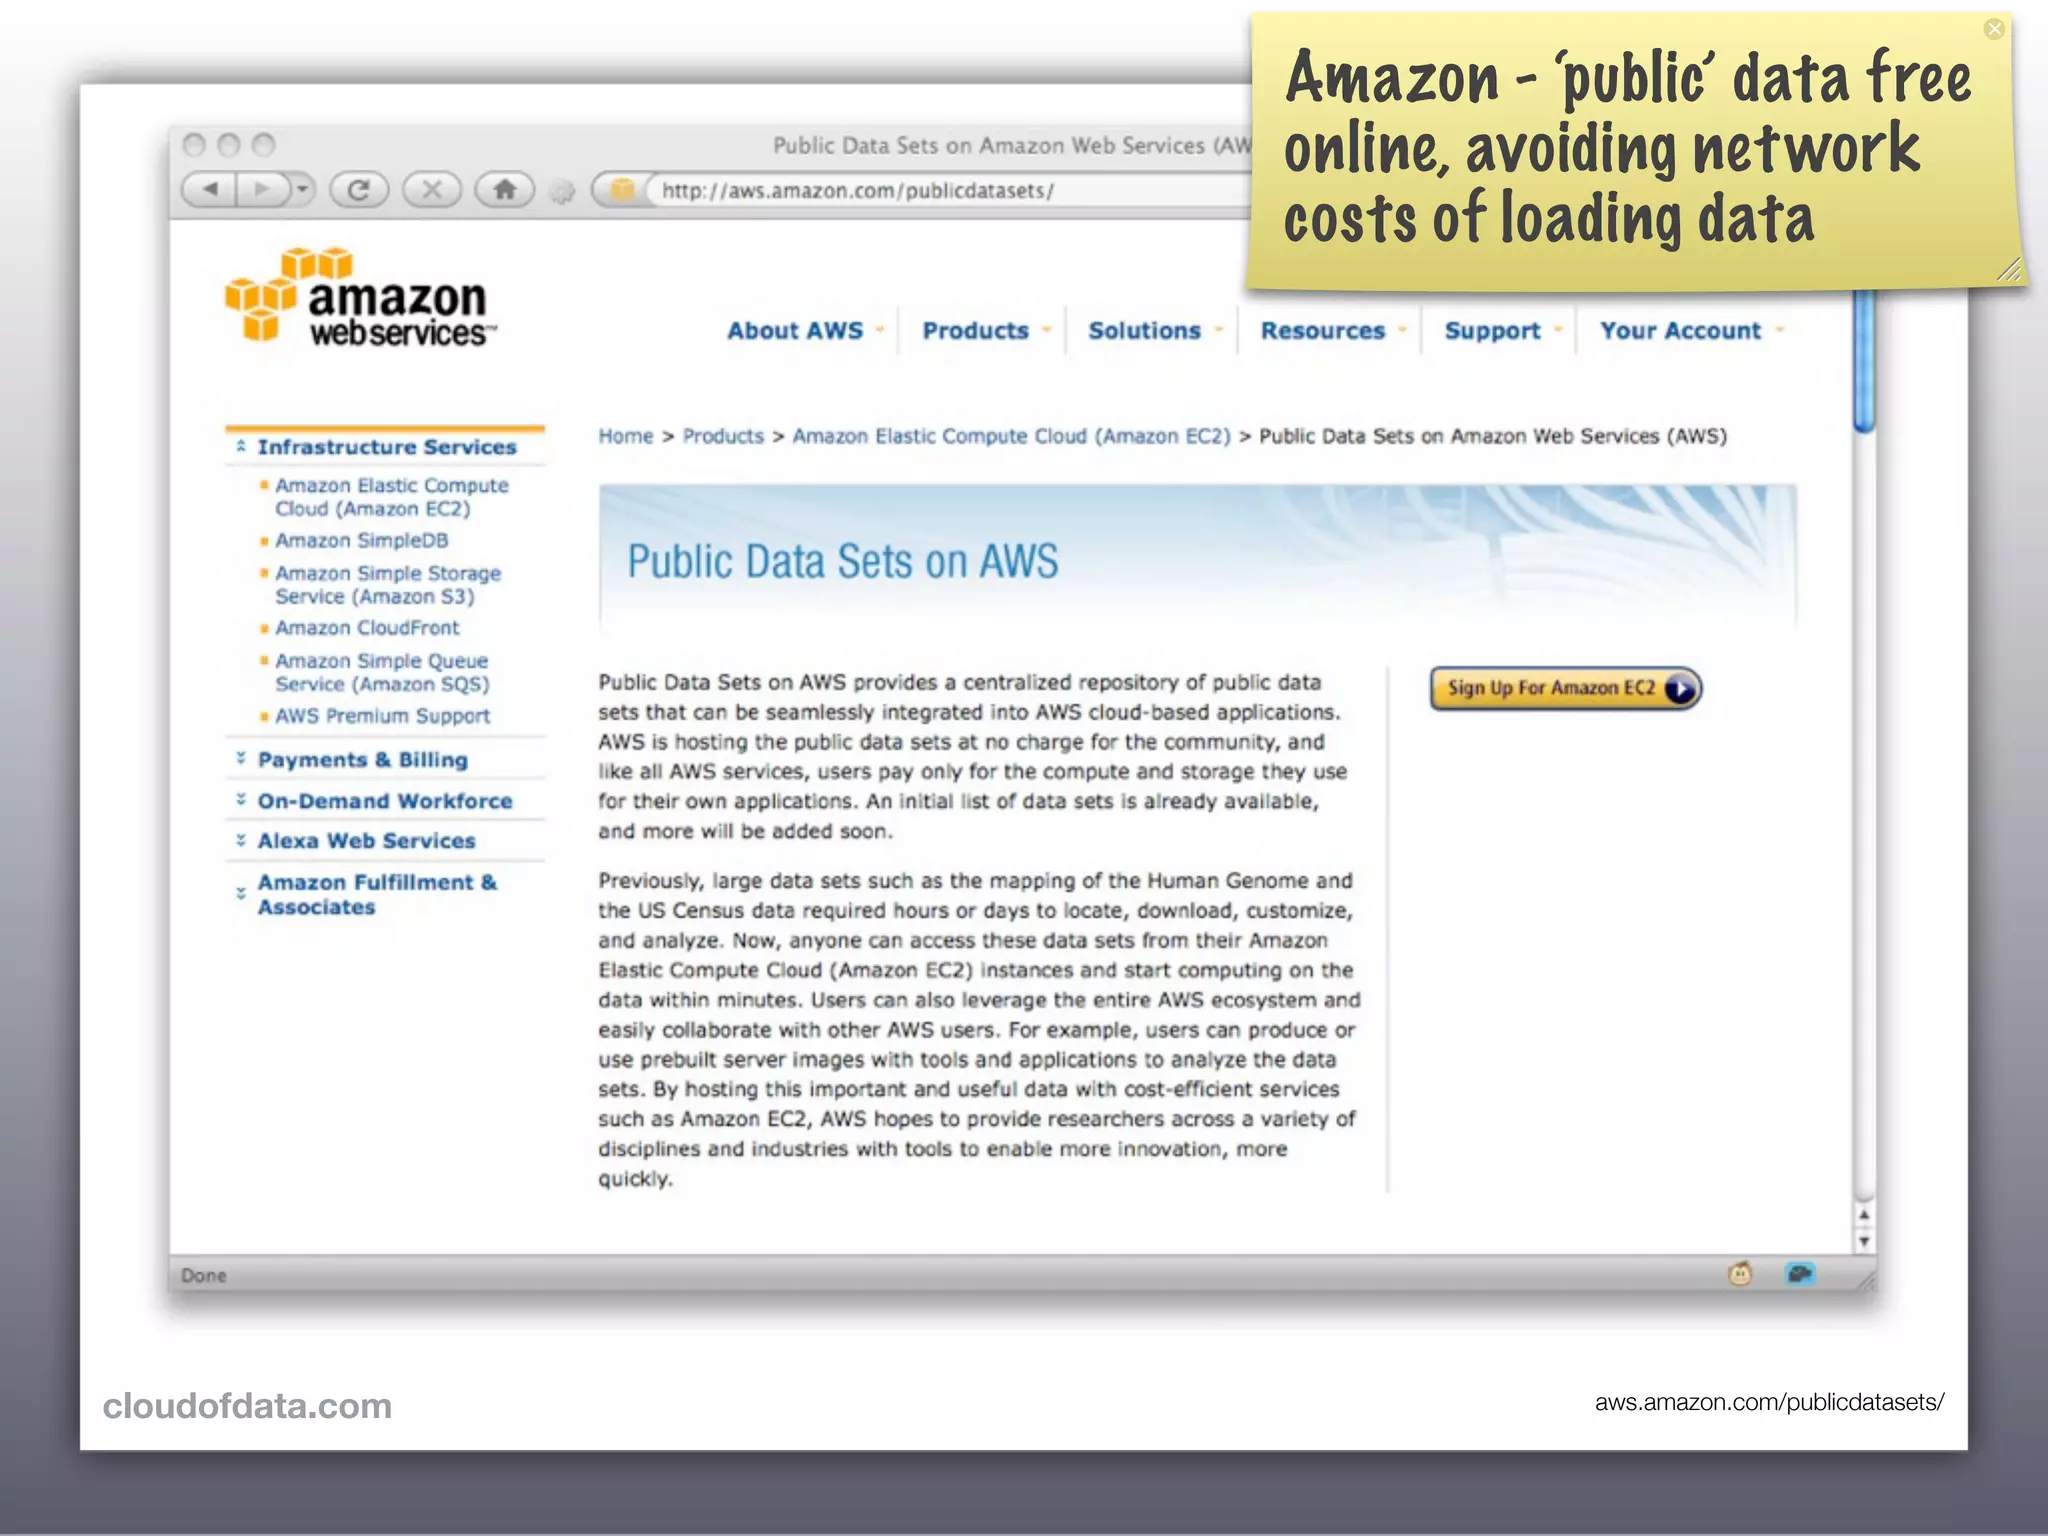
Task: Click the aws.amazon.com/publicdatasets/ footer text
Action: (x=1769, y=1402)
